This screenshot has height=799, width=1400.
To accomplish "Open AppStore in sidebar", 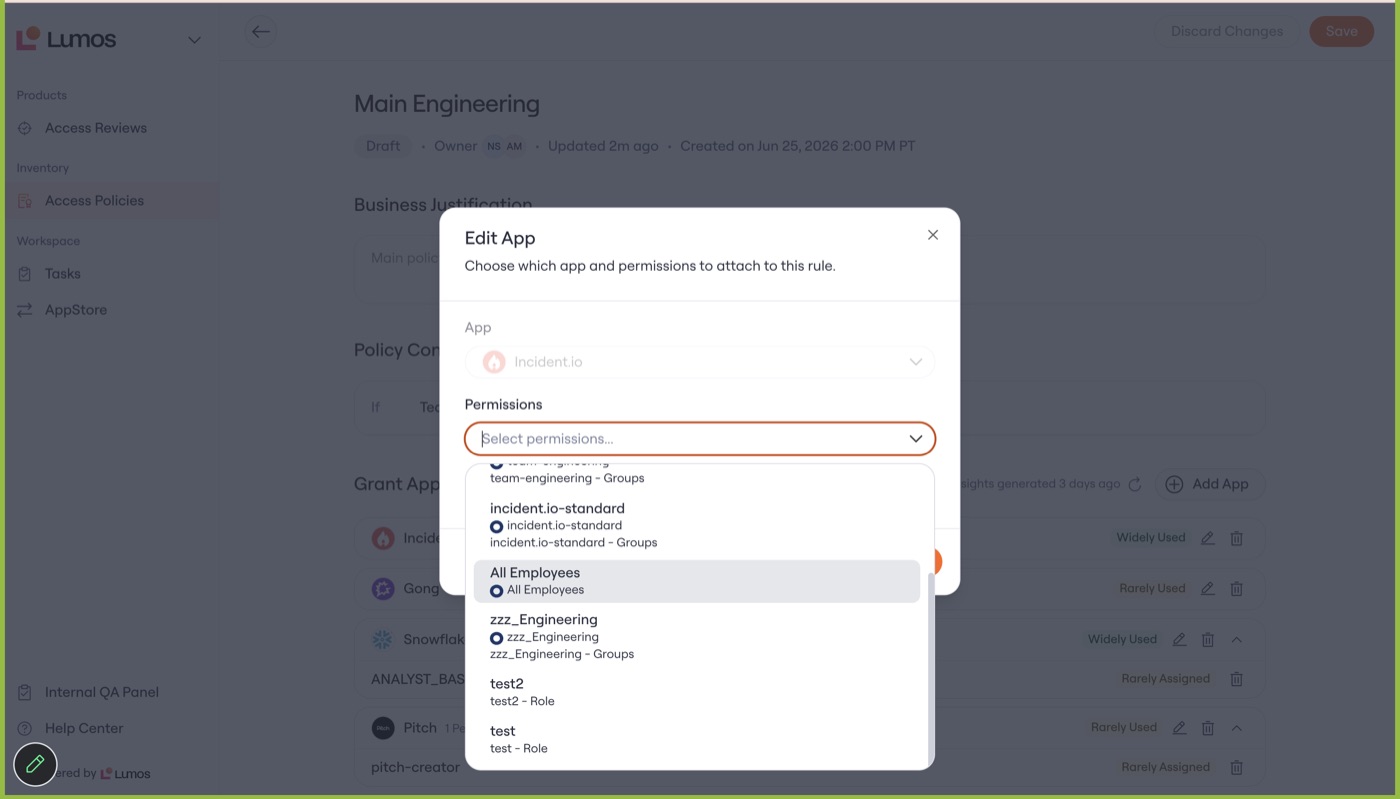I will pos(75,310).
